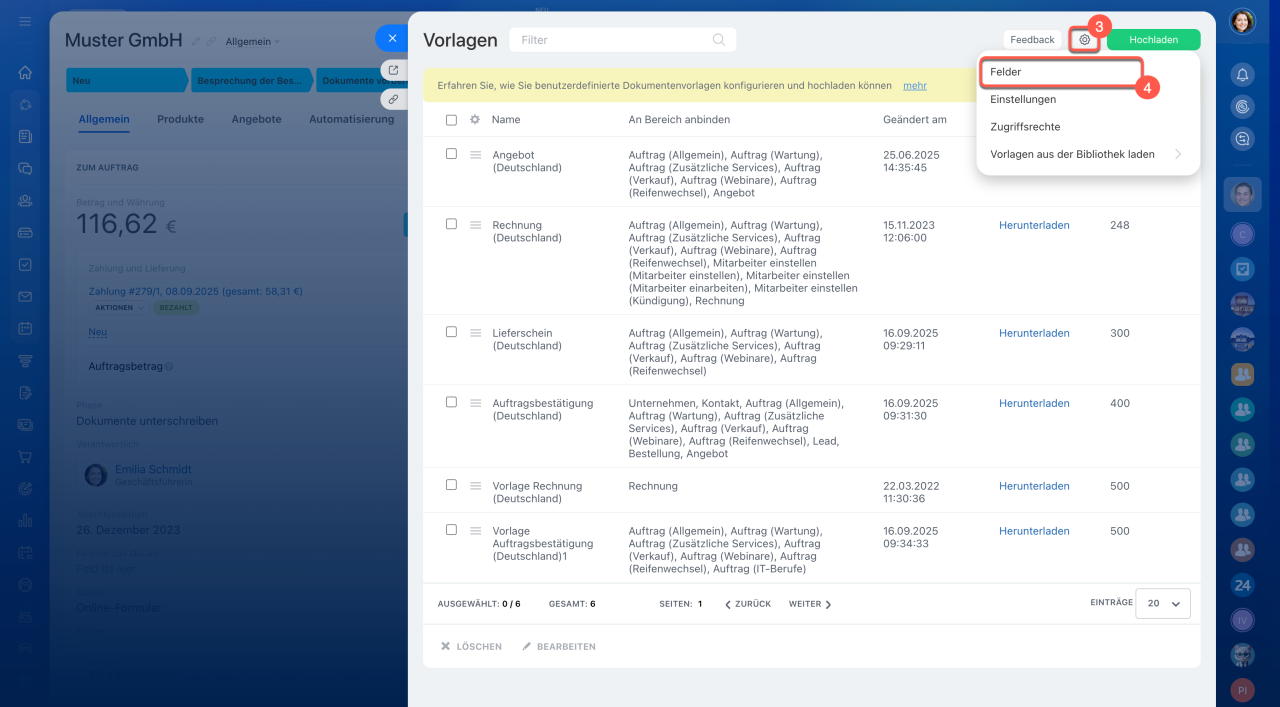The width and height of the screenshot is (1280, 707).
Task: Copy the page link via the chain icon
Action: [394, 99]
